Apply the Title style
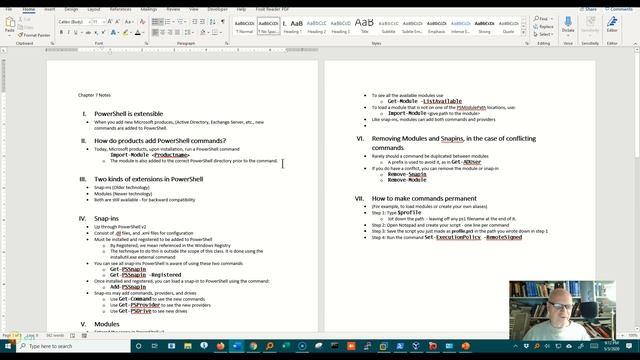 pos(364,27)
